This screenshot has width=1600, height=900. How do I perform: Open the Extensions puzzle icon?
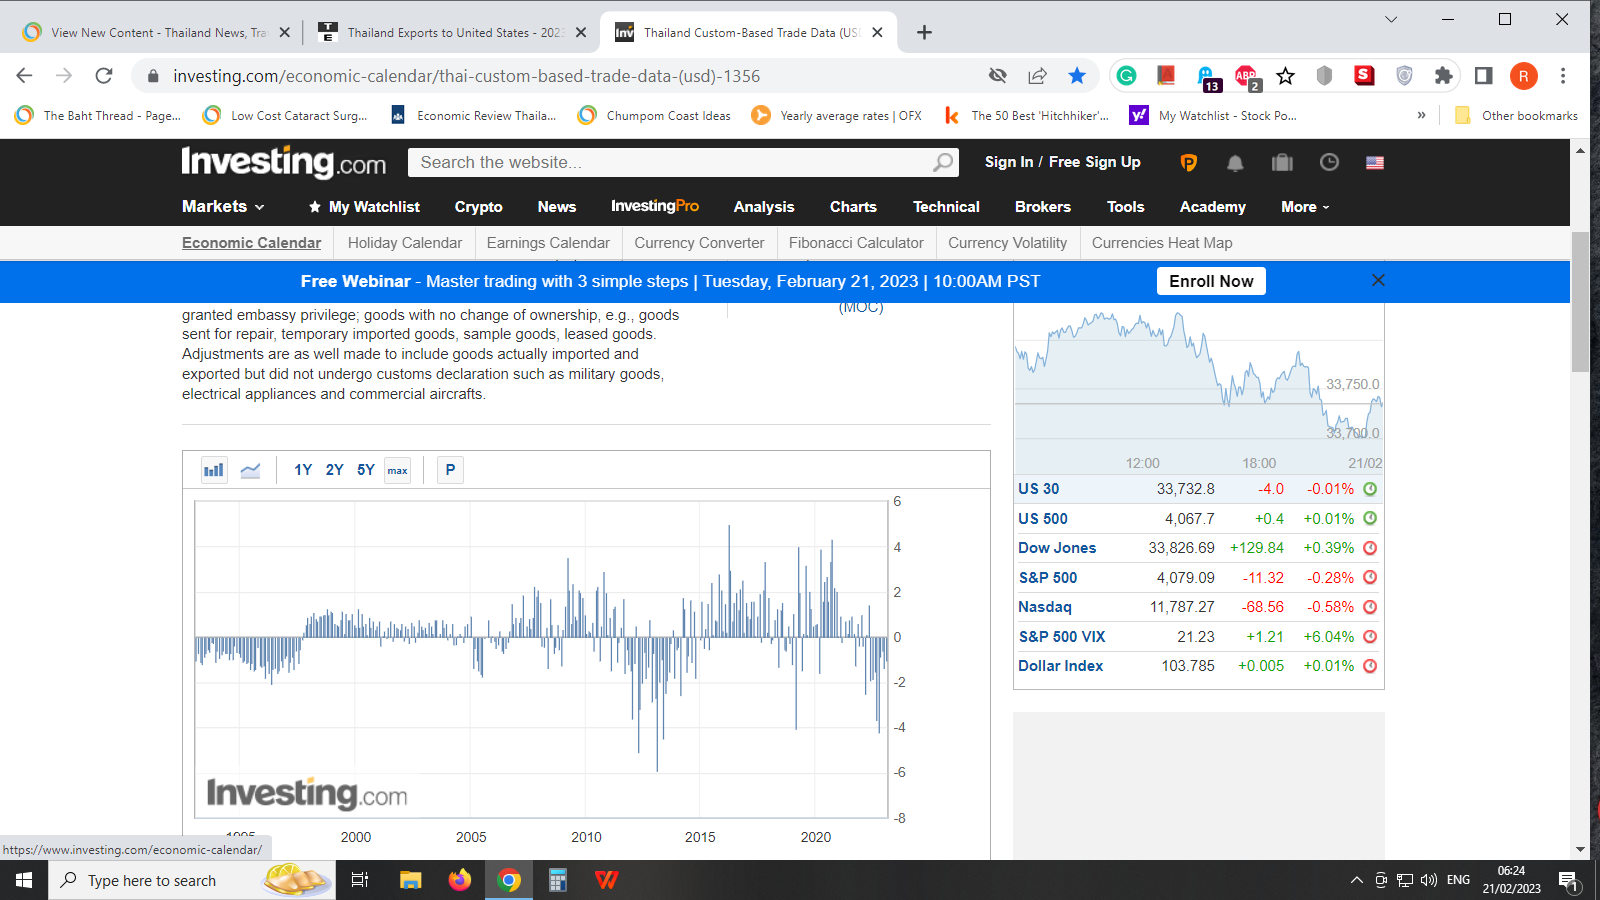pyautogui.click(x=1443, y=76)
